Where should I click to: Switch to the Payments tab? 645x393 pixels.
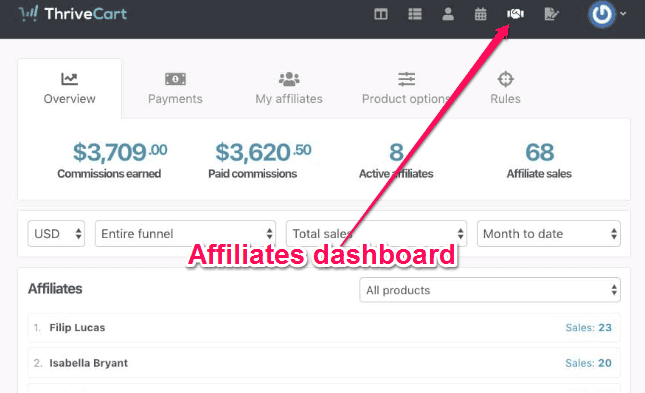(x=175, y=88)
